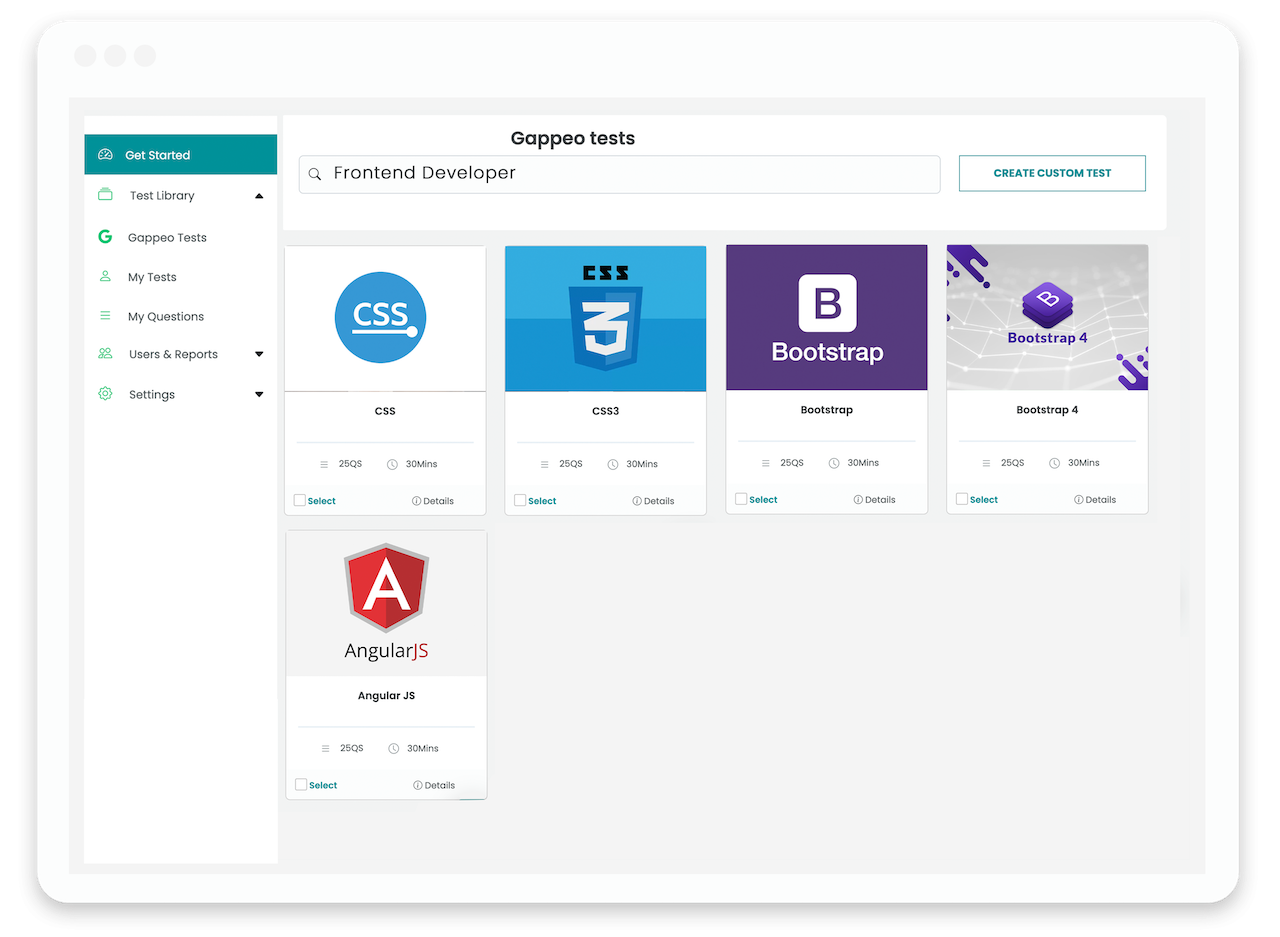Expand the Settings section arrow
This screenshot has height=937, width=1280.
pyautogui.click(x=259, y=394)
